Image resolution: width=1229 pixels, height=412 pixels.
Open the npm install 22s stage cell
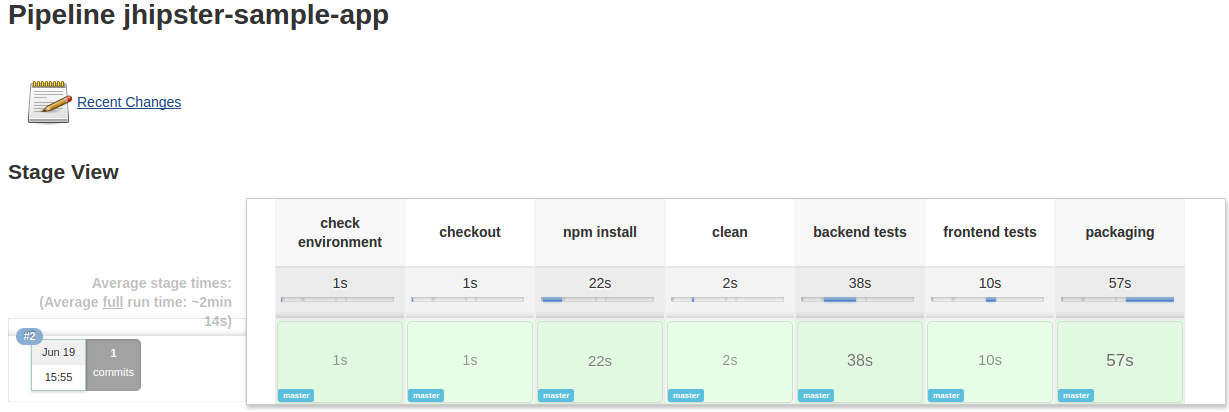[x=600, y=360]
